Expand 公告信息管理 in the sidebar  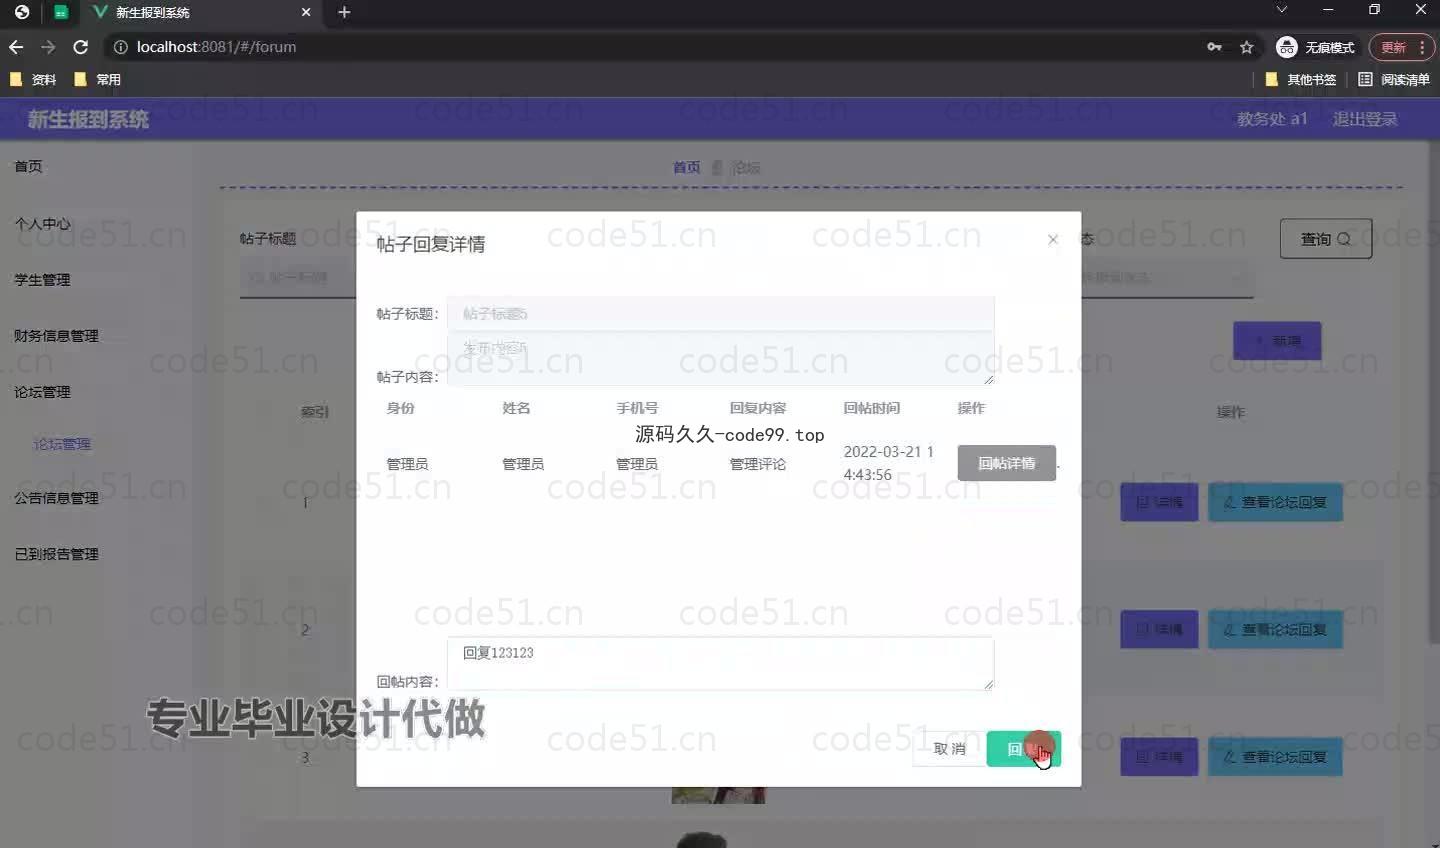[x=56, y=497]
